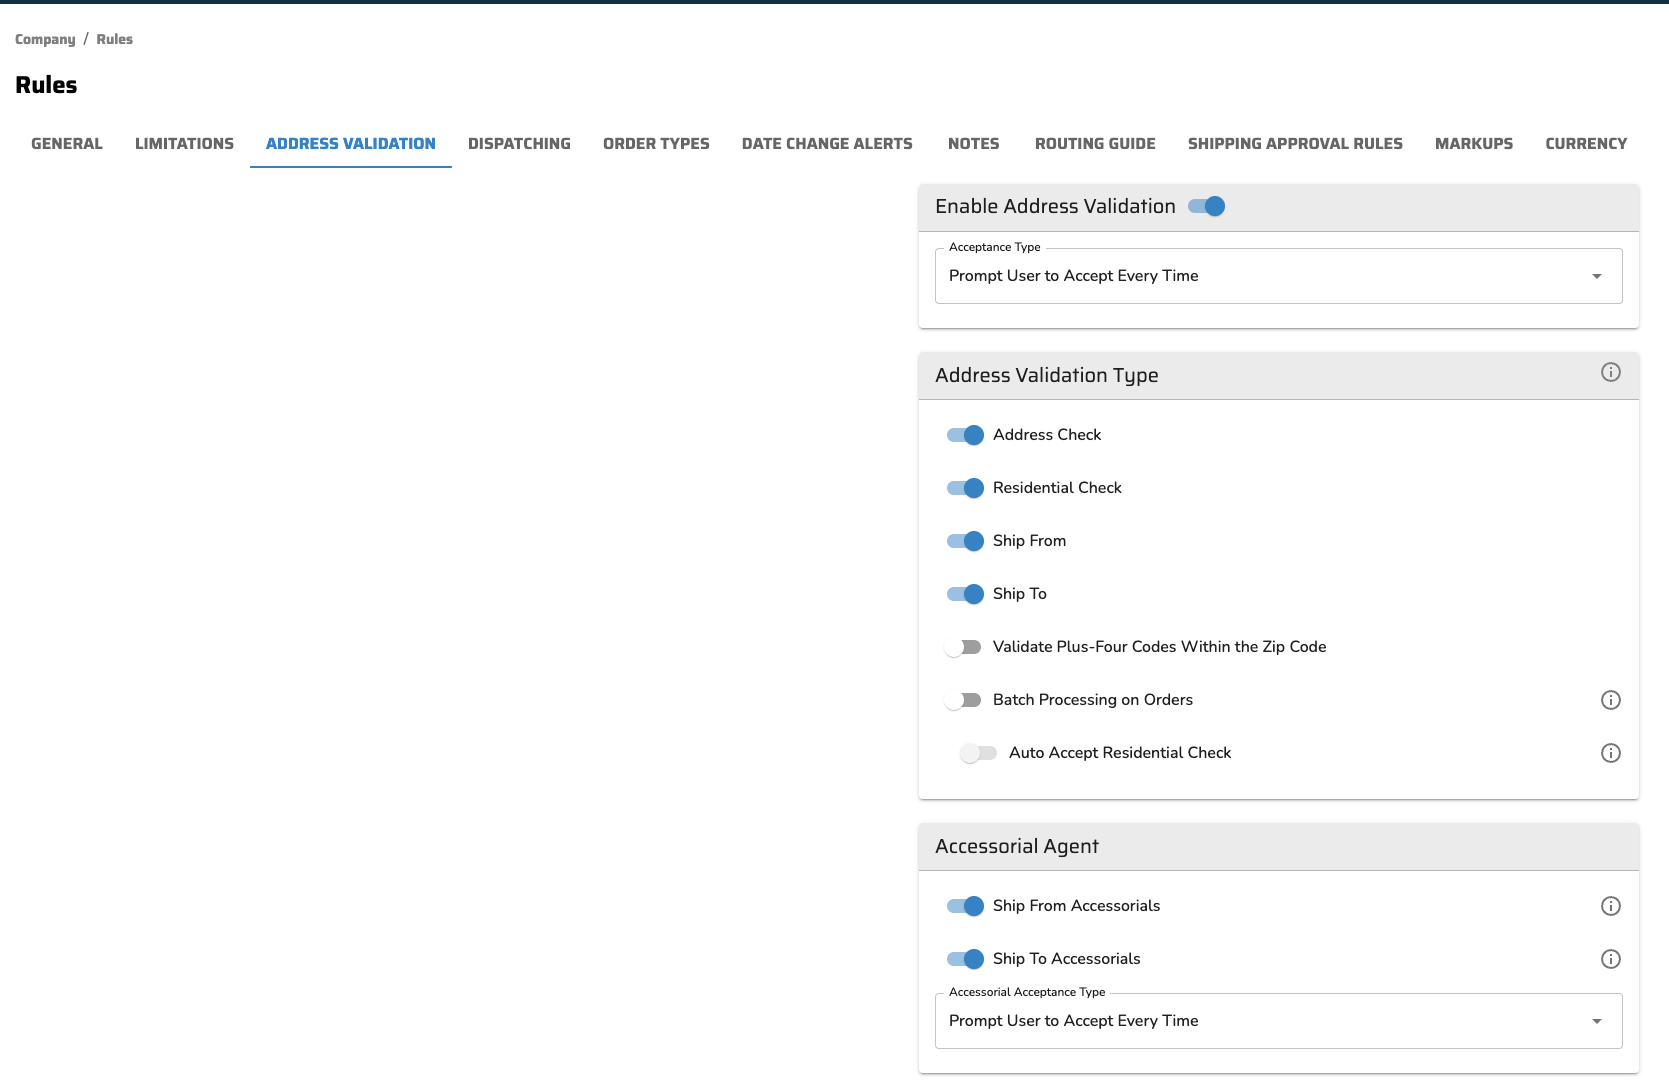Open the Notes tab
This screenshot has height=1086, width=1669.
pyautogui.click(x=974, y=144)
